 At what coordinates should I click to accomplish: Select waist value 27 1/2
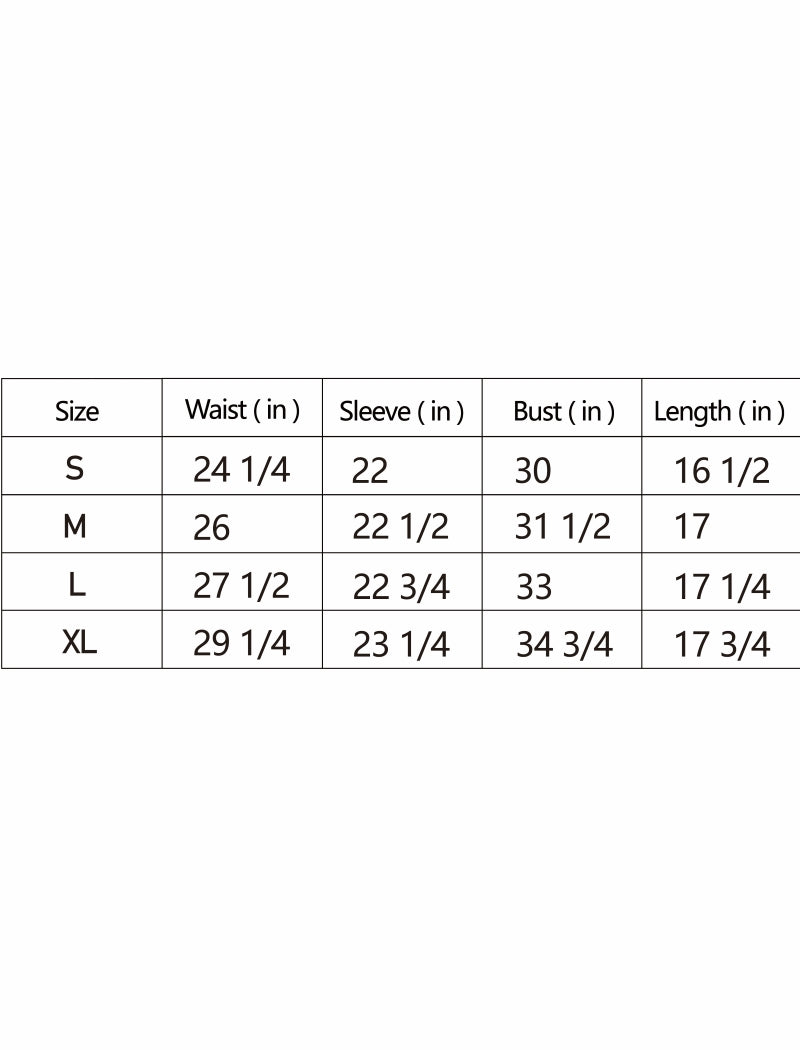tap(241, 585)
